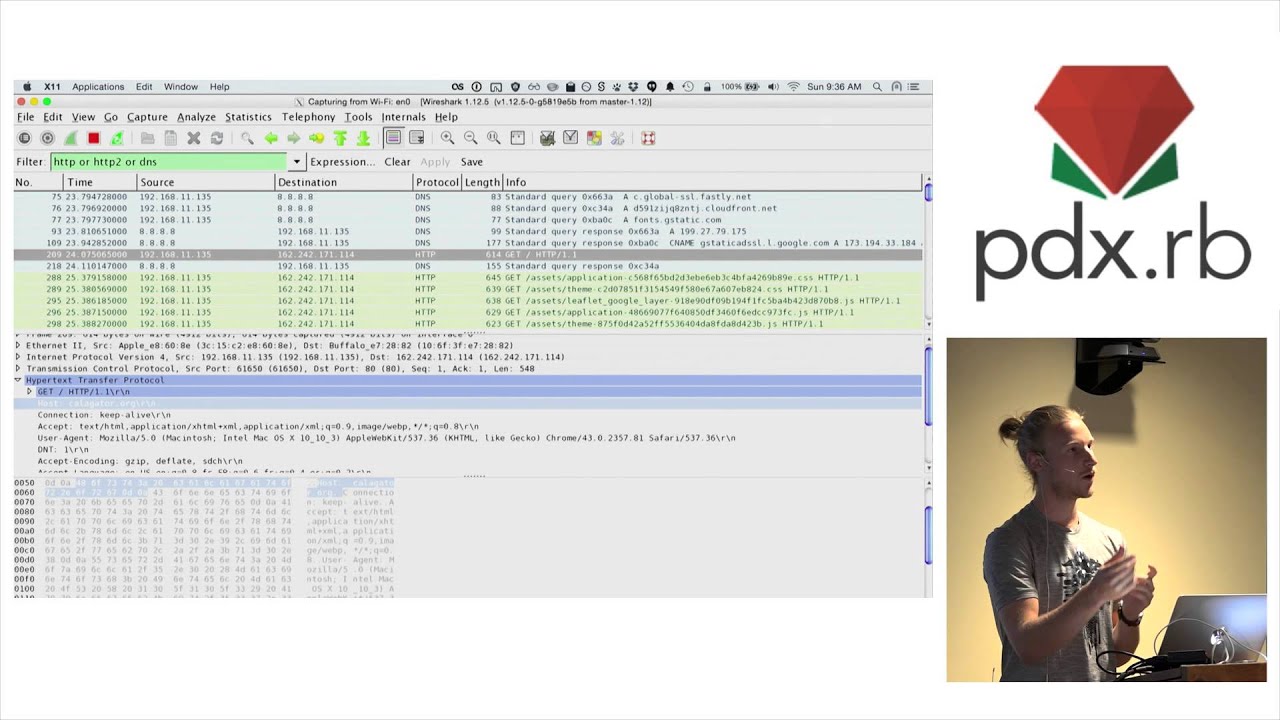Go back in packet history
This screenshot has height=720, width=1280.
point(270,138)
